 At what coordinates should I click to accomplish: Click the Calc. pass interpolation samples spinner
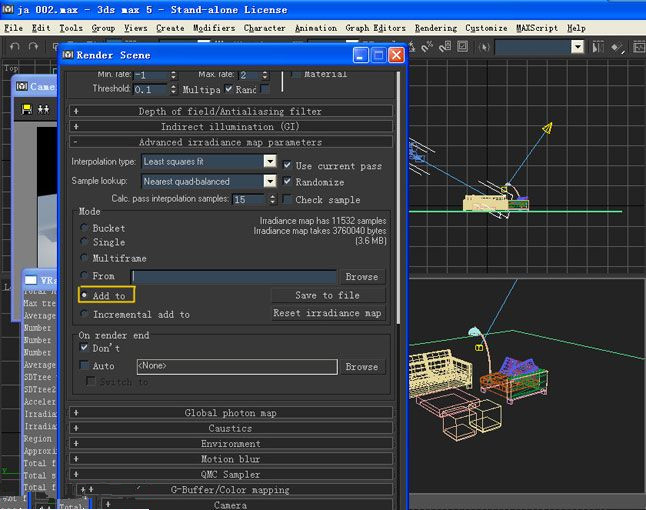[x=272, y=199]
